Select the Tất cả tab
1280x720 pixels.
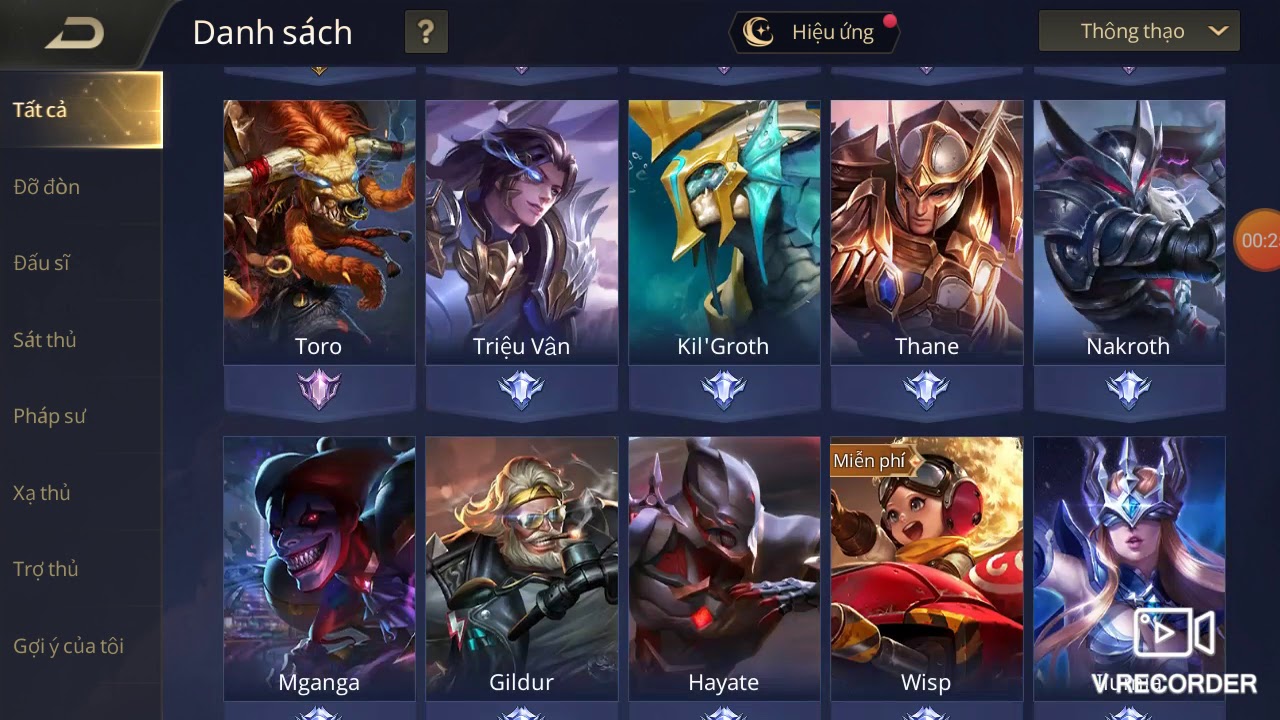pyautogui.click(x=81, y=110)
